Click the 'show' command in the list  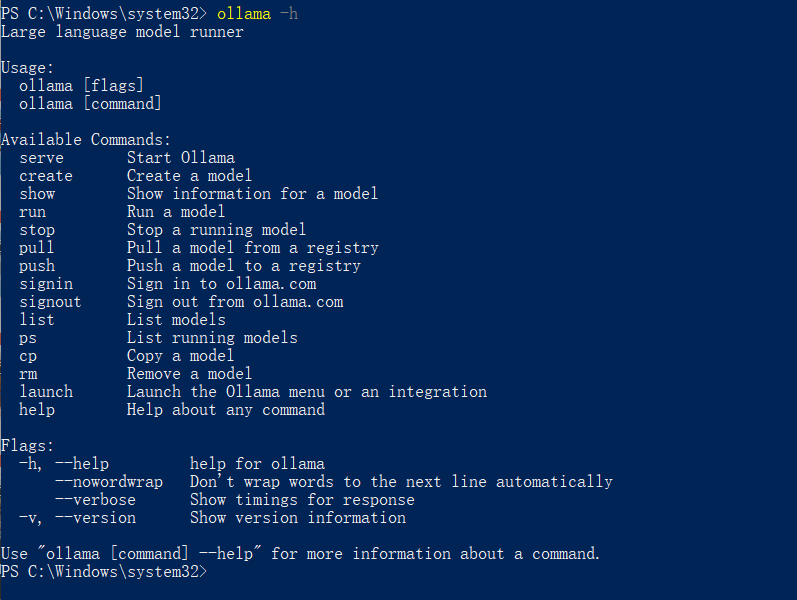pyautogui.click(x=37, y=194)
